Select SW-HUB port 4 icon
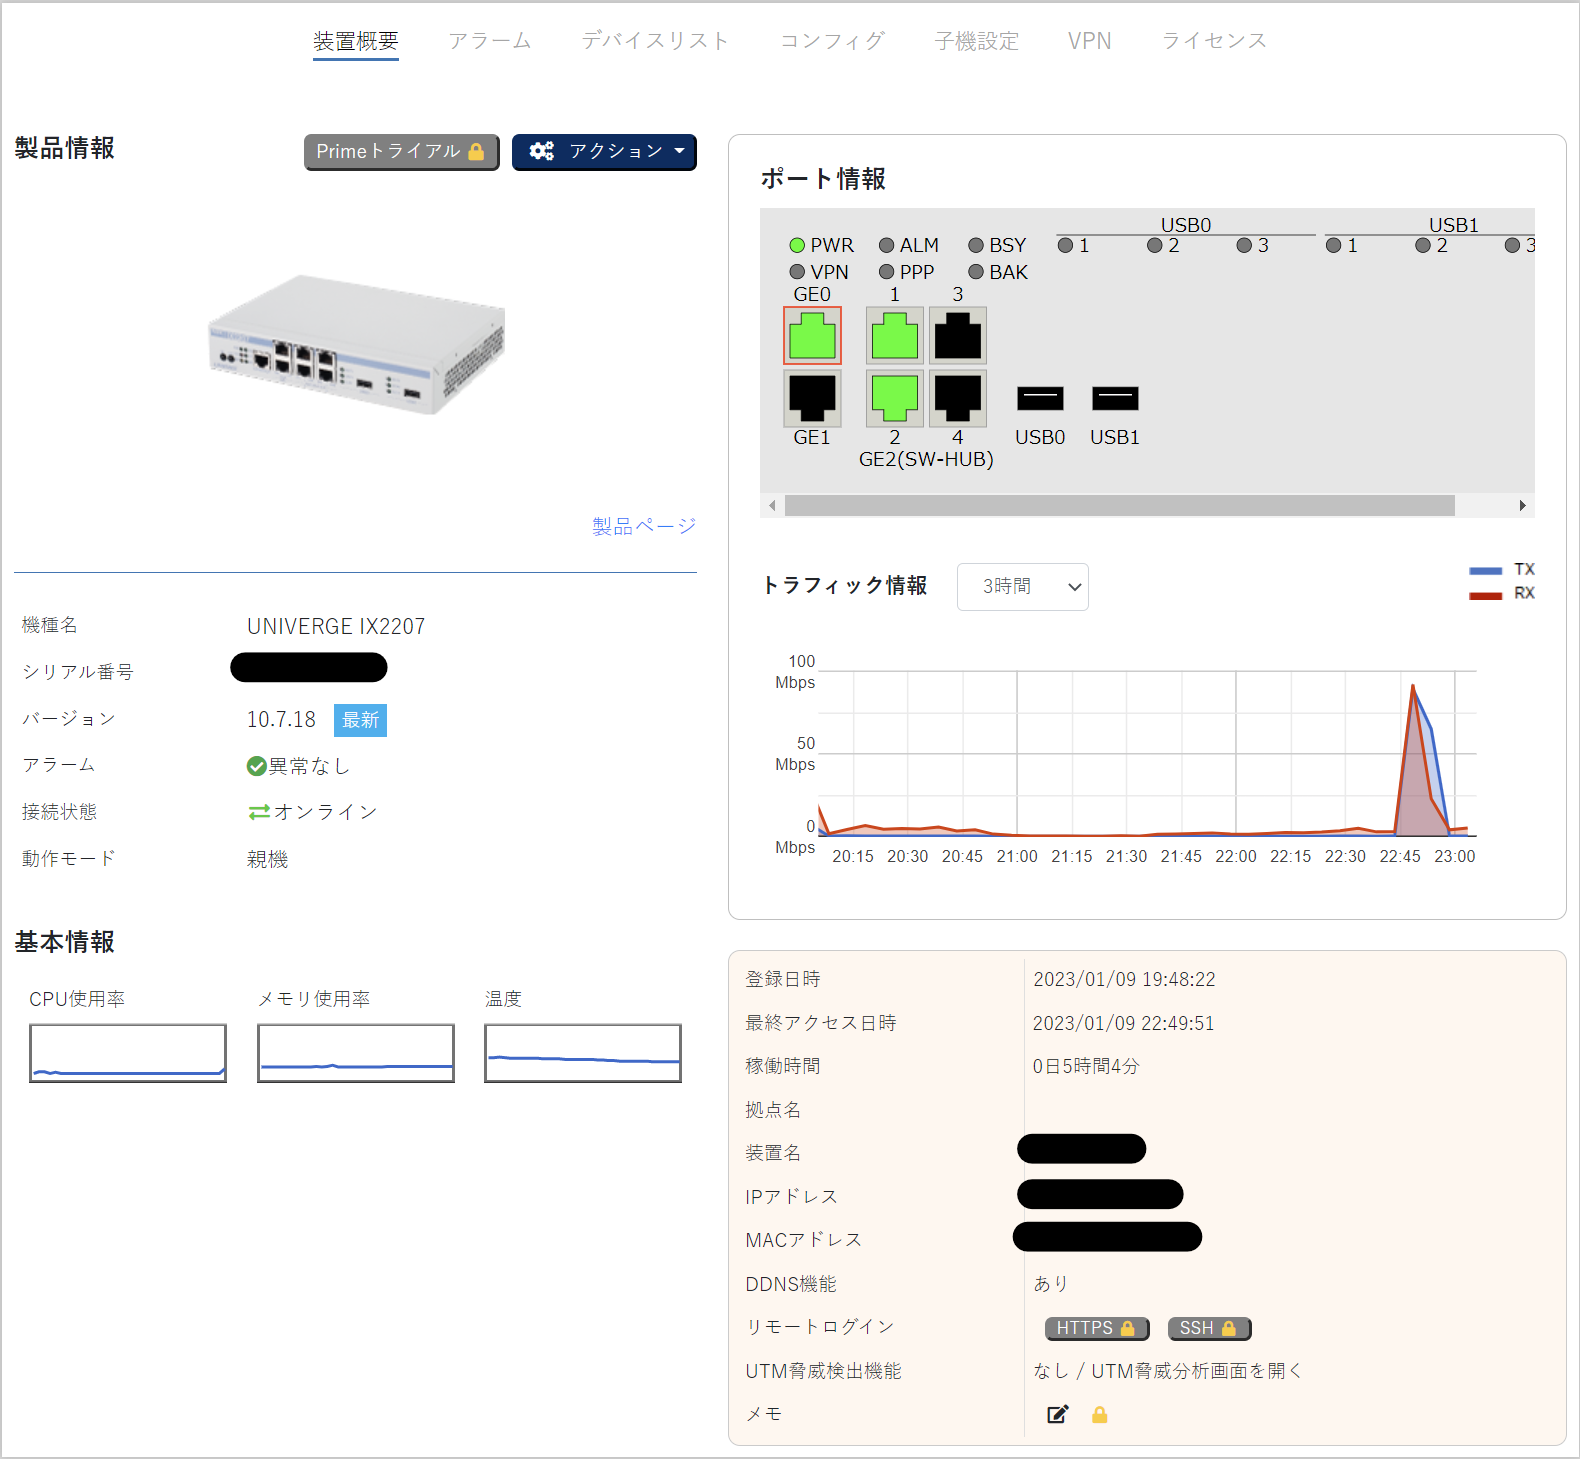The width and height of the screenshot is (1580, 1459). (957, 398)
